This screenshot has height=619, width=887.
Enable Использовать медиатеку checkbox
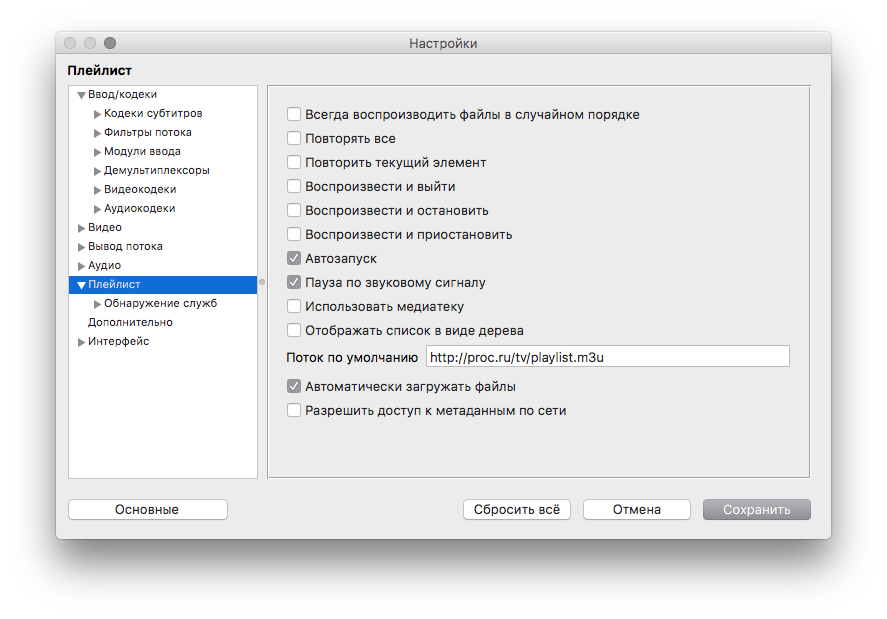click(x=294, y=306)
